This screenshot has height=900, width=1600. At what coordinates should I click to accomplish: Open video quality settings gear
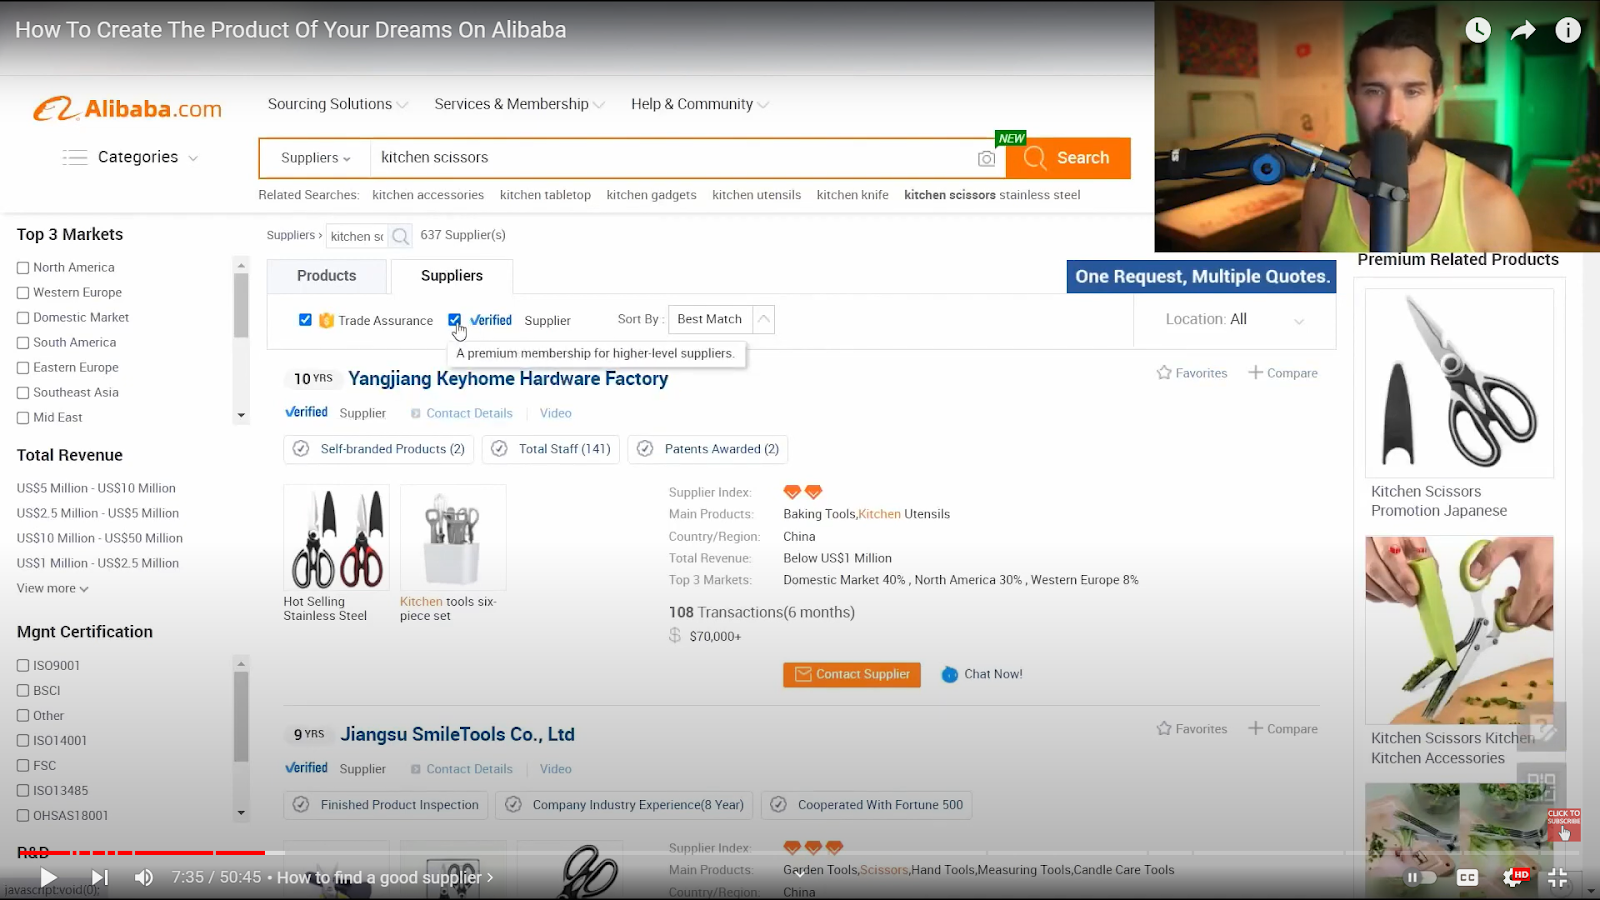(1513, 877)
